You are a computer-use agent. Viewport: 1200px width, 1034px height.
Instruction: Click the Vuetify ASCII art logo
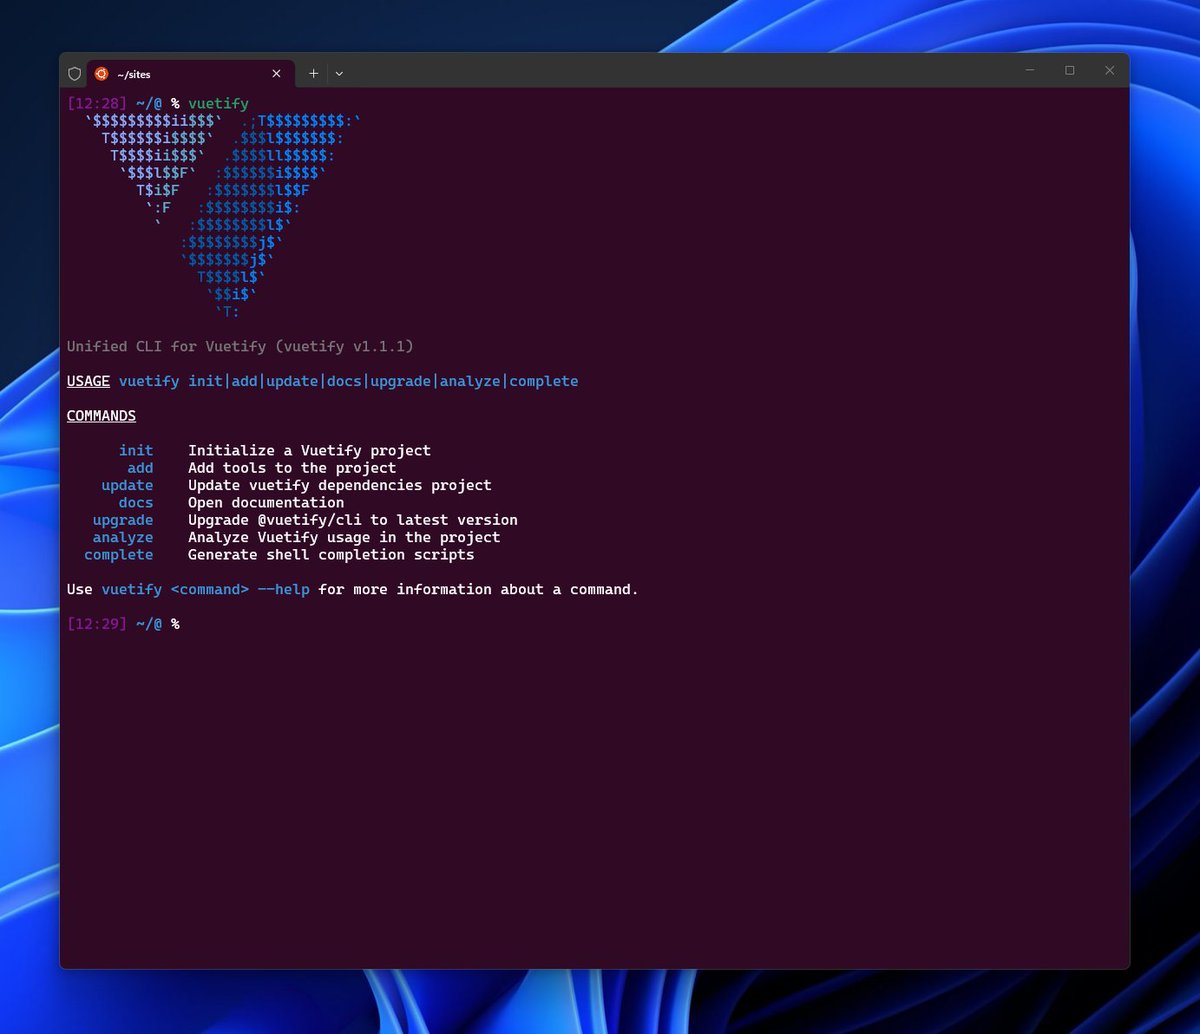[x=222, y=216]
